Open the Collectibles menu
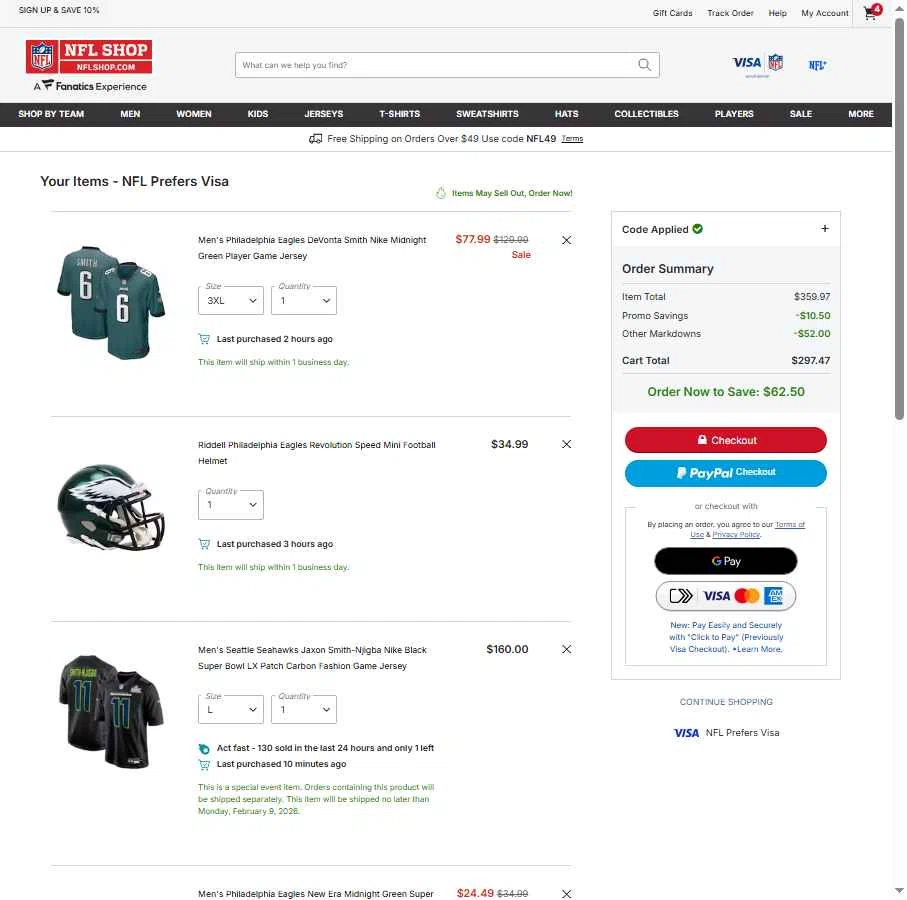The image size is (907, 900). [x=646, y=114]
